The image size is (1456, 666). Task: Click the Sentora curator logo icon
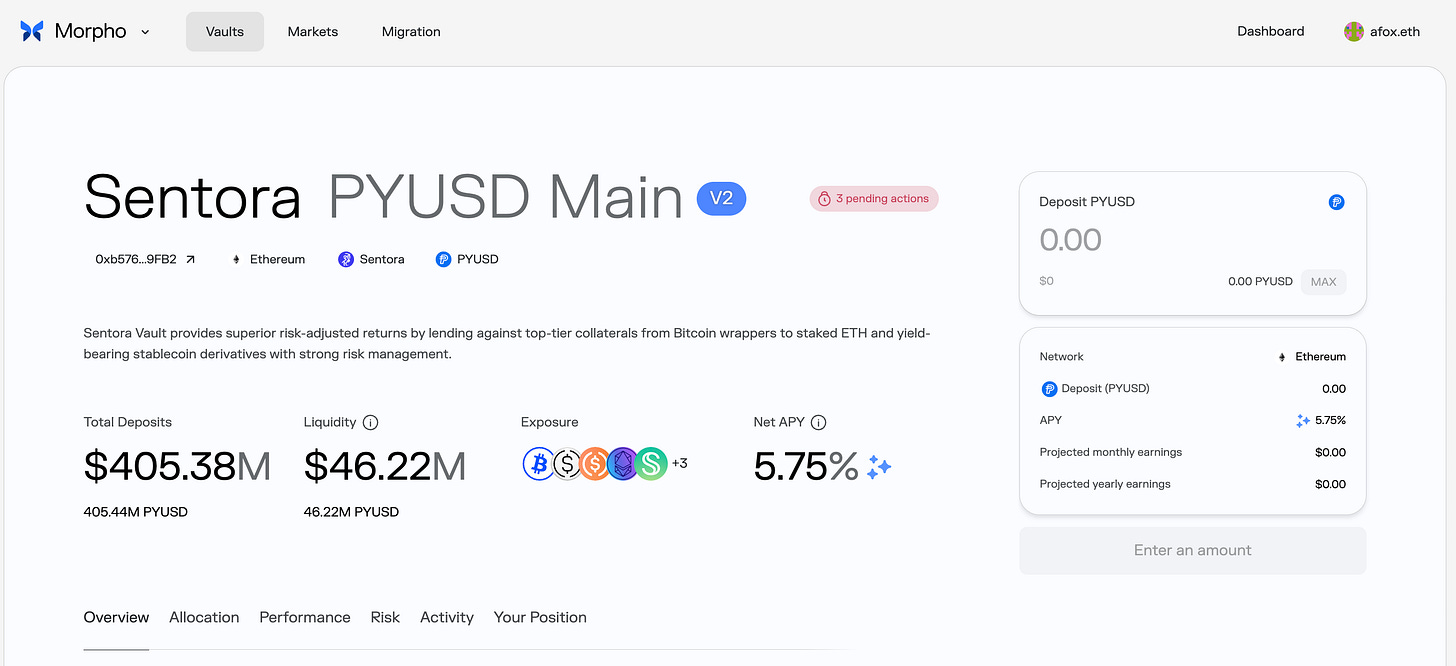pos(346,259)
